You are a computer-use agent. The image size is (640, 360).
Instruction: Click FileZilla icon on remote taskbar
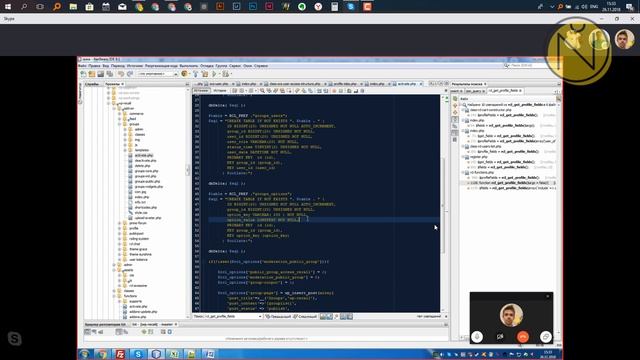pyautogui.click(x=120, y=354)
